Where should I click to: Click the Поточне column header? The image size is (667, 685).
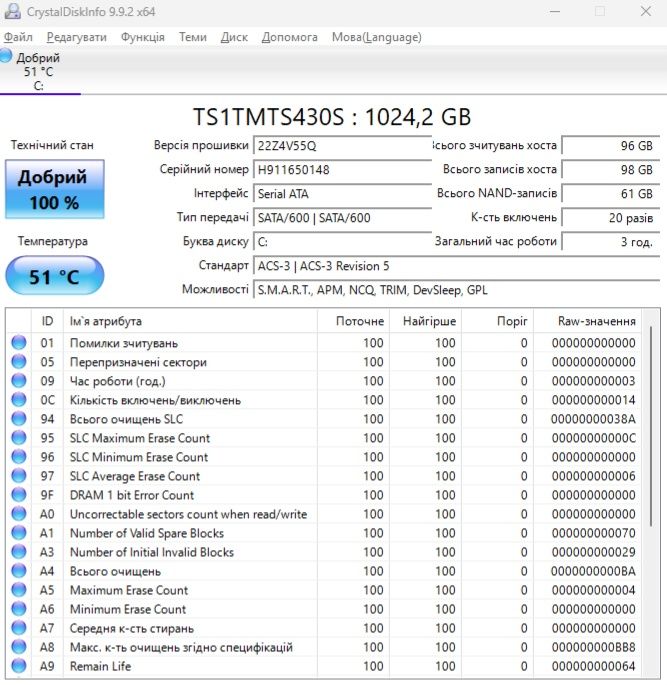(353, 321)
